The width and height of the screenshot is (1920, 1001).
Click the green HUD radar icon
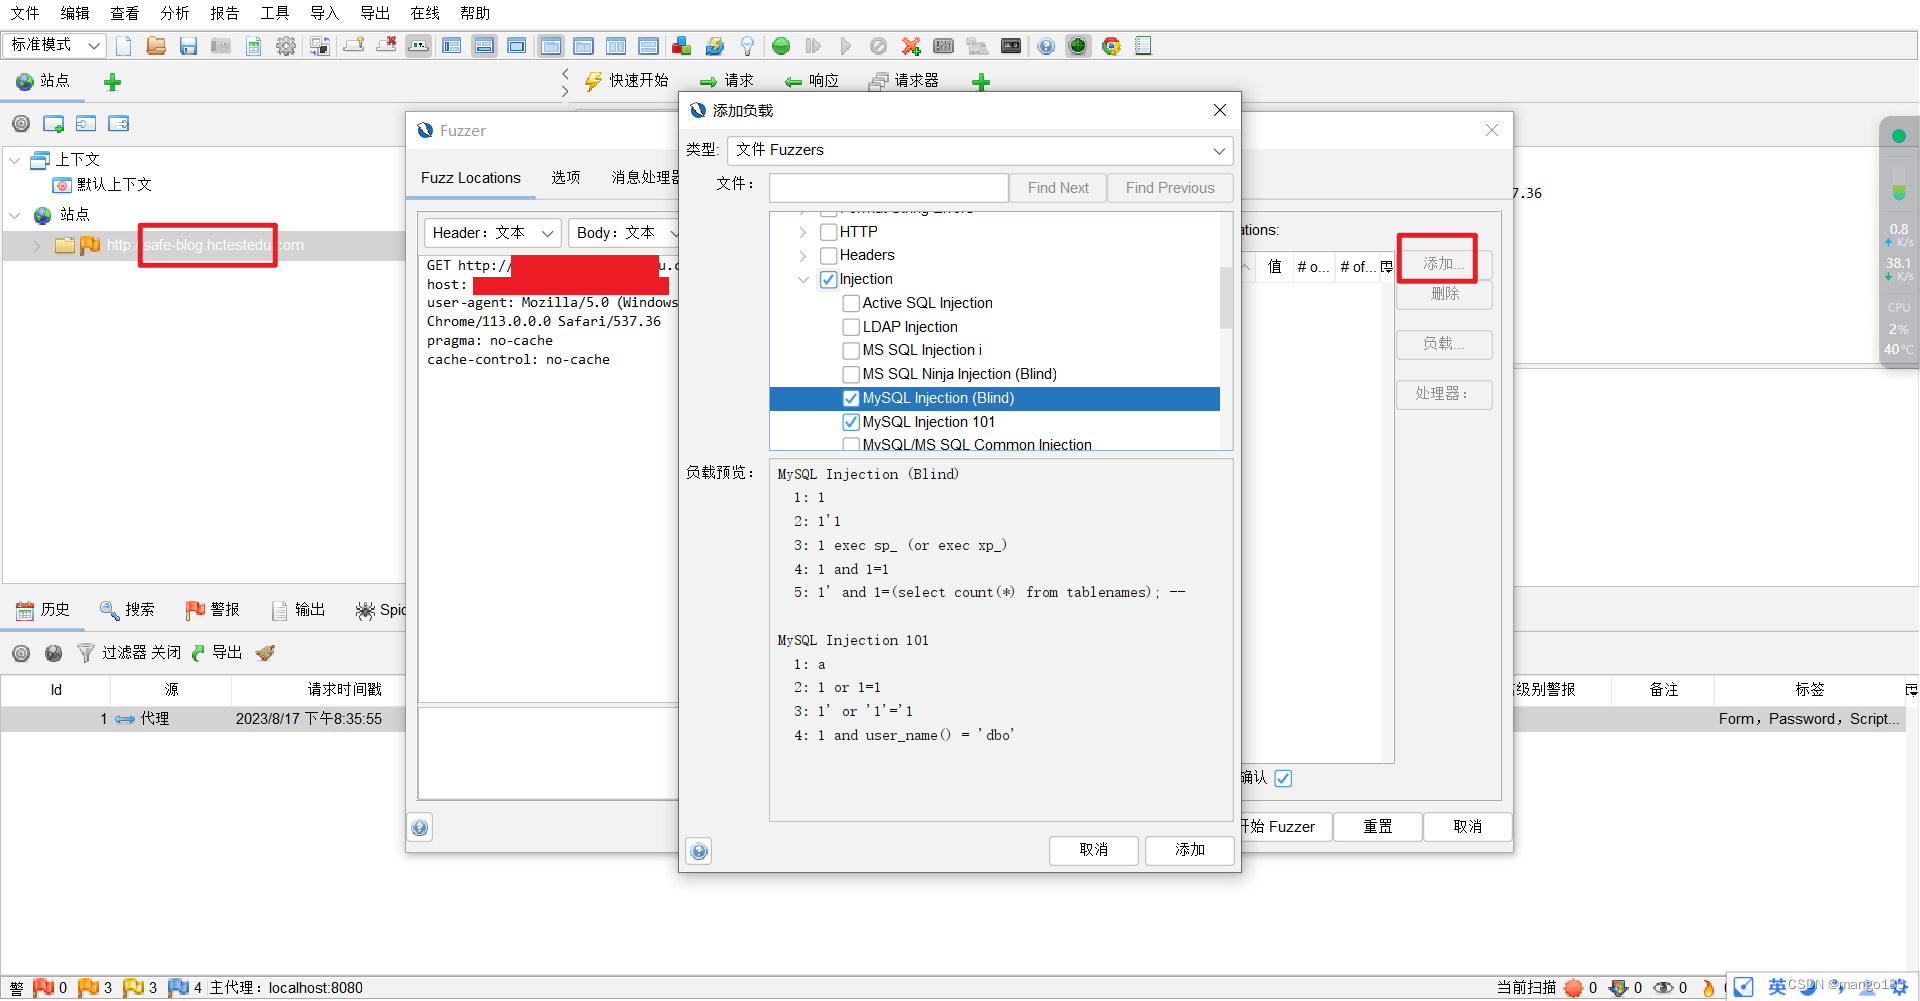click(x=1078, y=46)
